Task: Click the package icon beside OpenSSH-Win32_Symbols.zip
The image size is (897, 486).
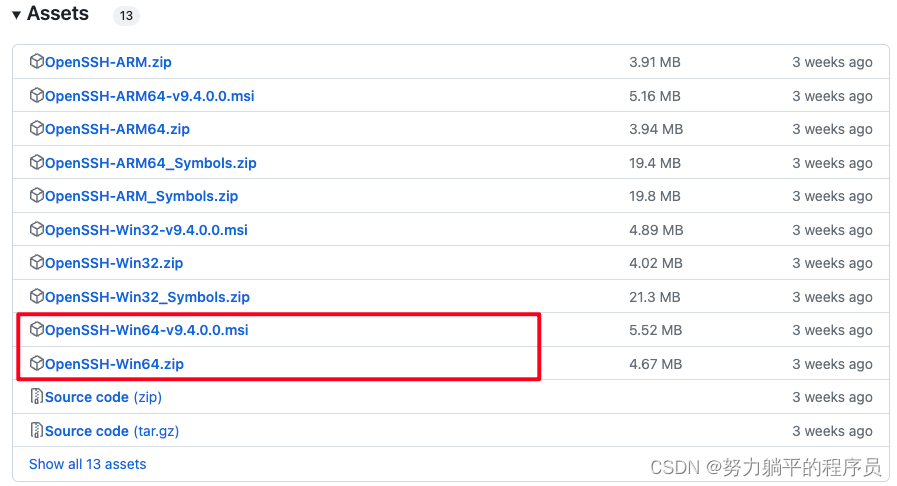Action: tap(37, 296)
